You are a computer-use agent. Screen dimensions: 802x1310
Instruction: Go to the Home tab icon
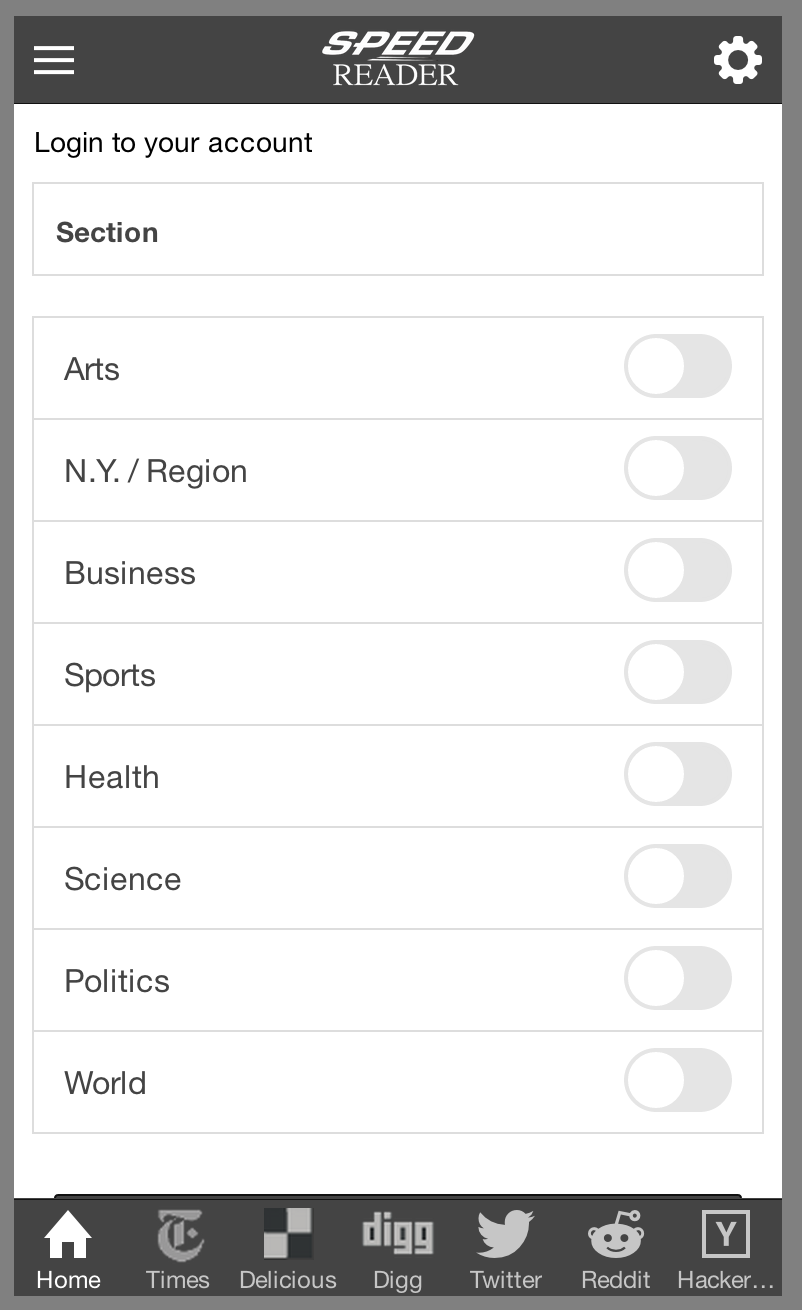pyautogui.click(x=68, y=1234)
